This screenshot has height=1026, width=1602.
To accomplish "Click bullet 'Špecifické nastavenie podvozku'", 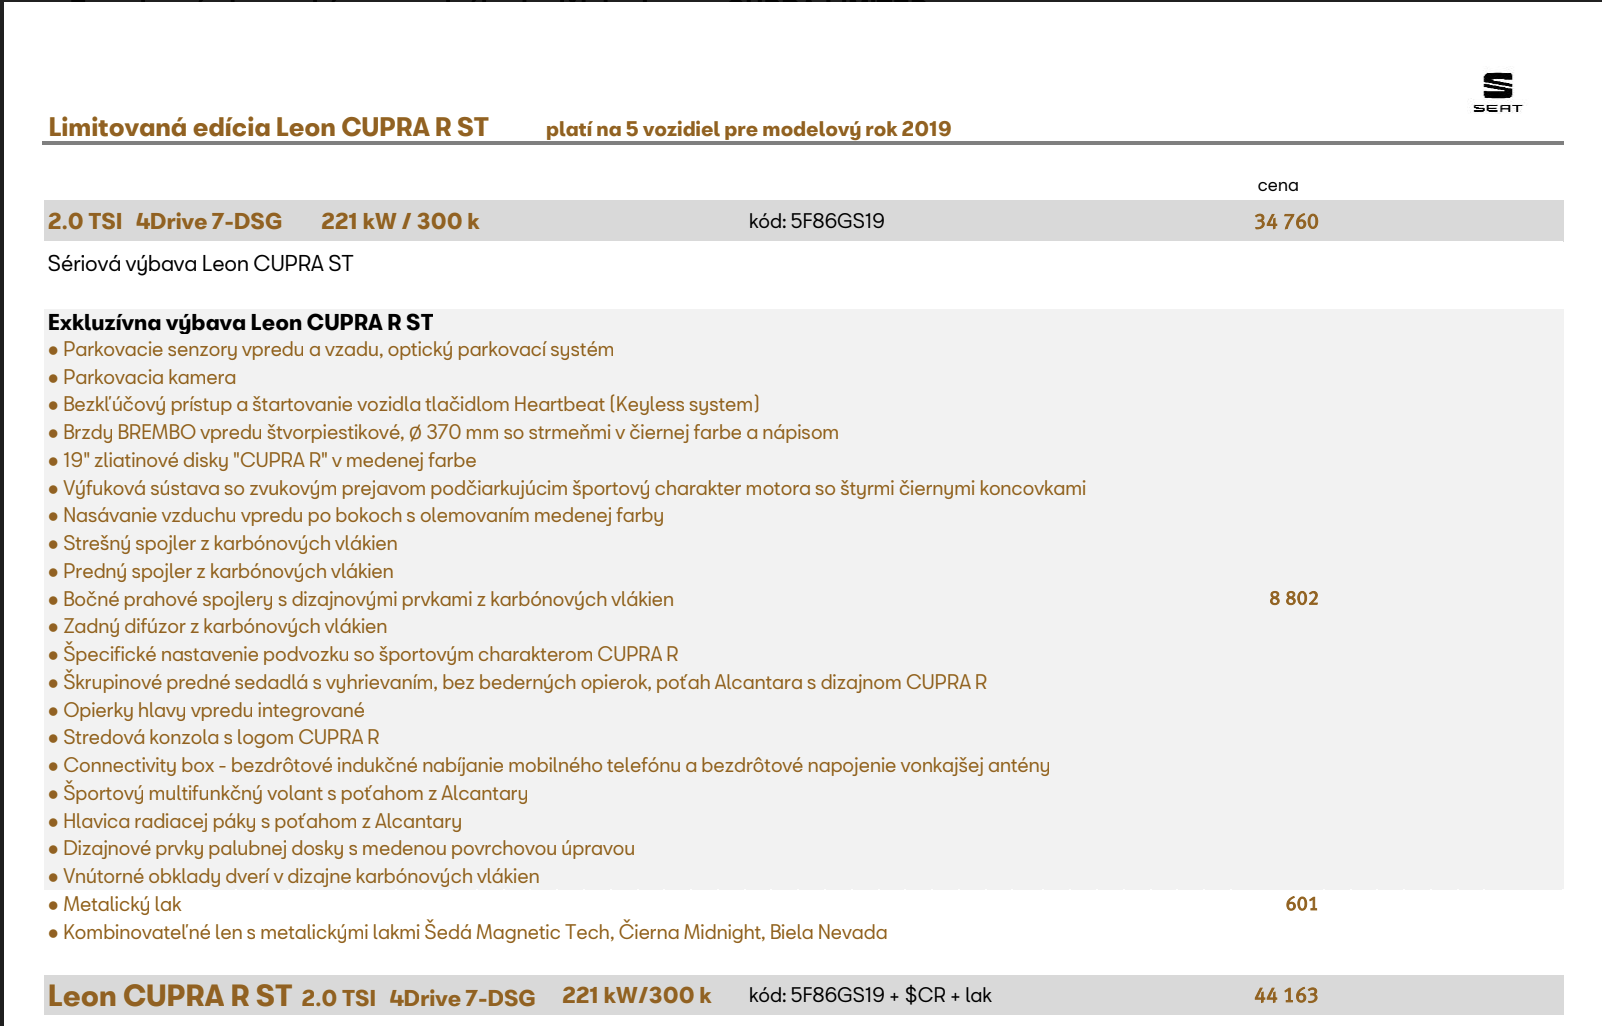I will [x=363, y=655].
